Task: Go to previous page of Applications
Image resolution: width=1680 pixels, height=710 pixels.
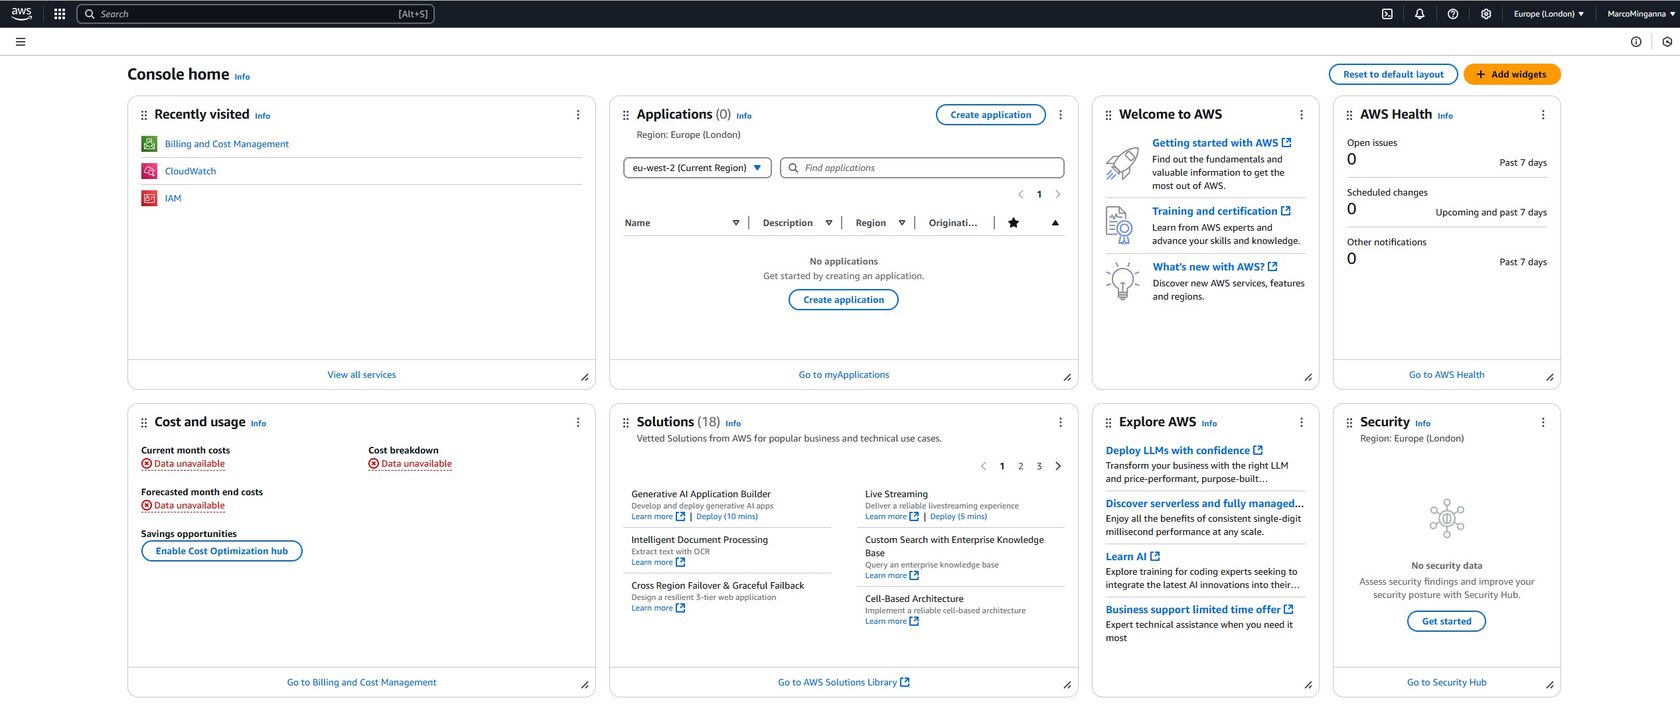Action: (1020, 194)
